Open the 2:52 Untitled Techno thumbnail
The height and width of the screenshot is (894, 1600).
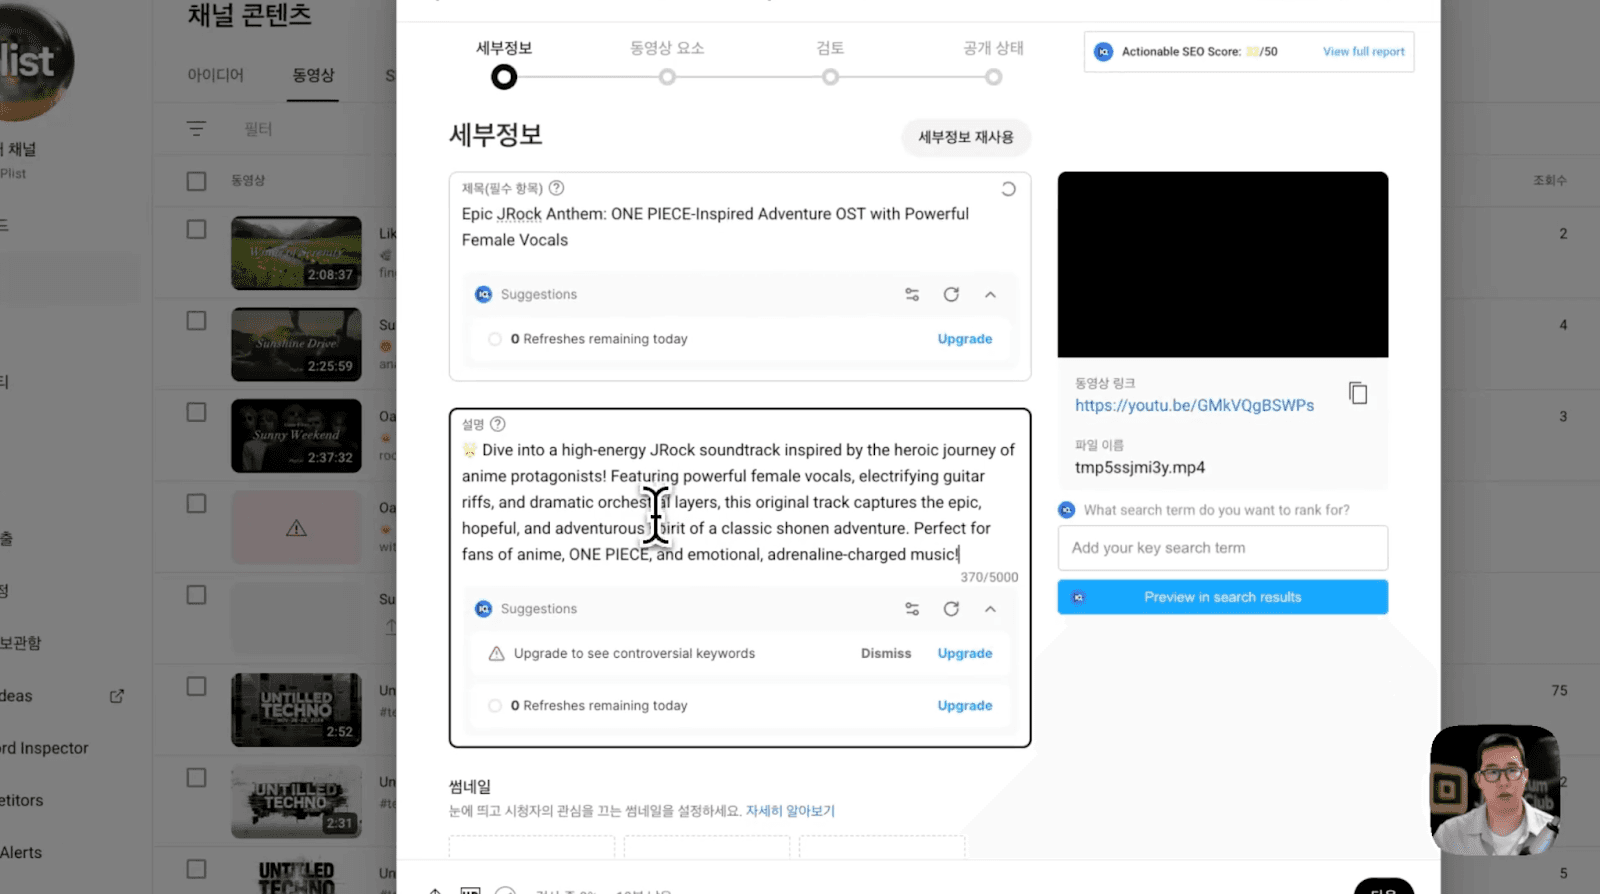coord(296,710)
